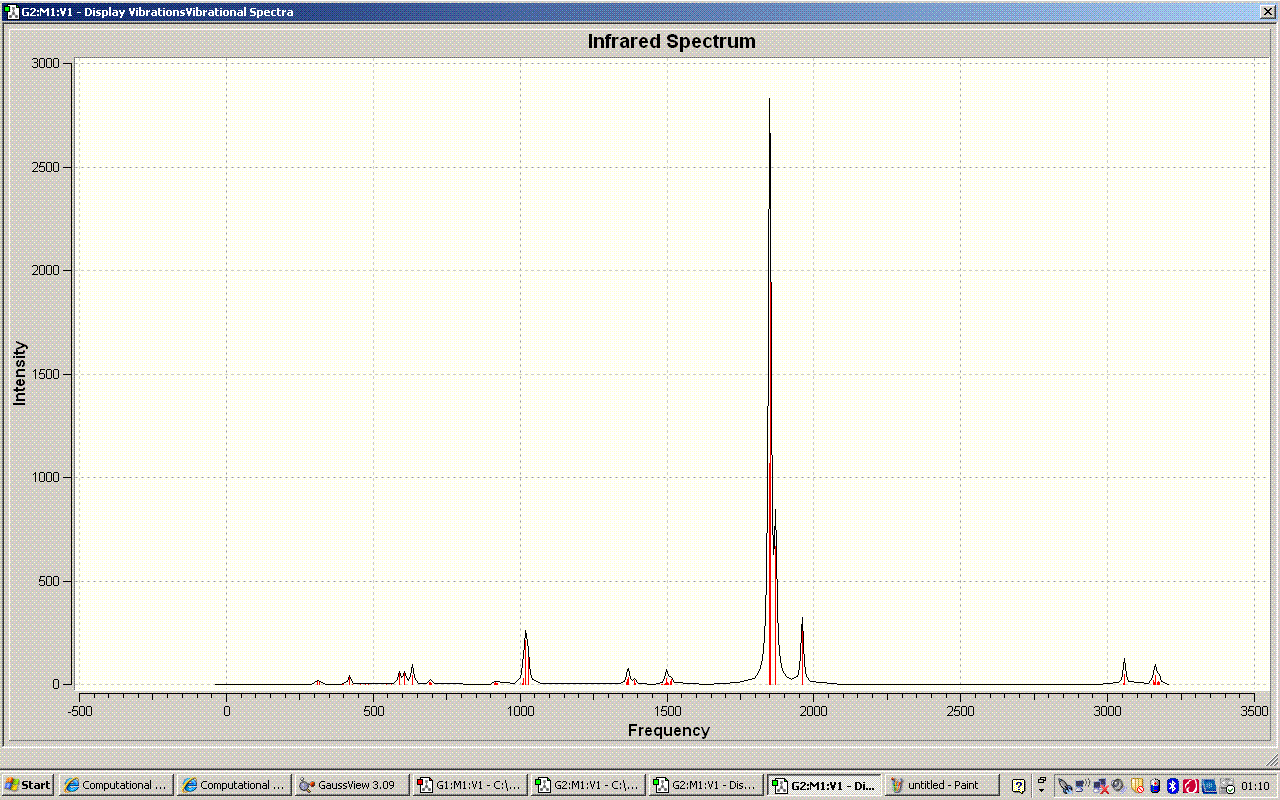Switch to G1:M1:V1 - C:\ taskbar window
1280x800 pixels.
(x=470, y=785)
